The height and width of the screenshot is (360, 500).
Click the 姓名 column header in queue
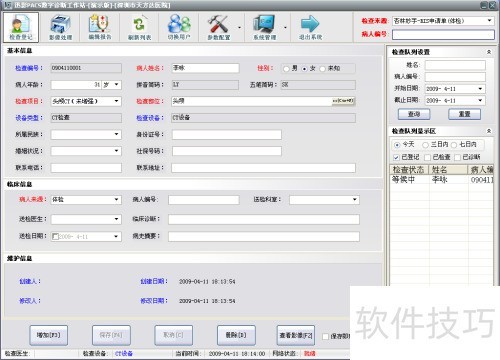448,170
